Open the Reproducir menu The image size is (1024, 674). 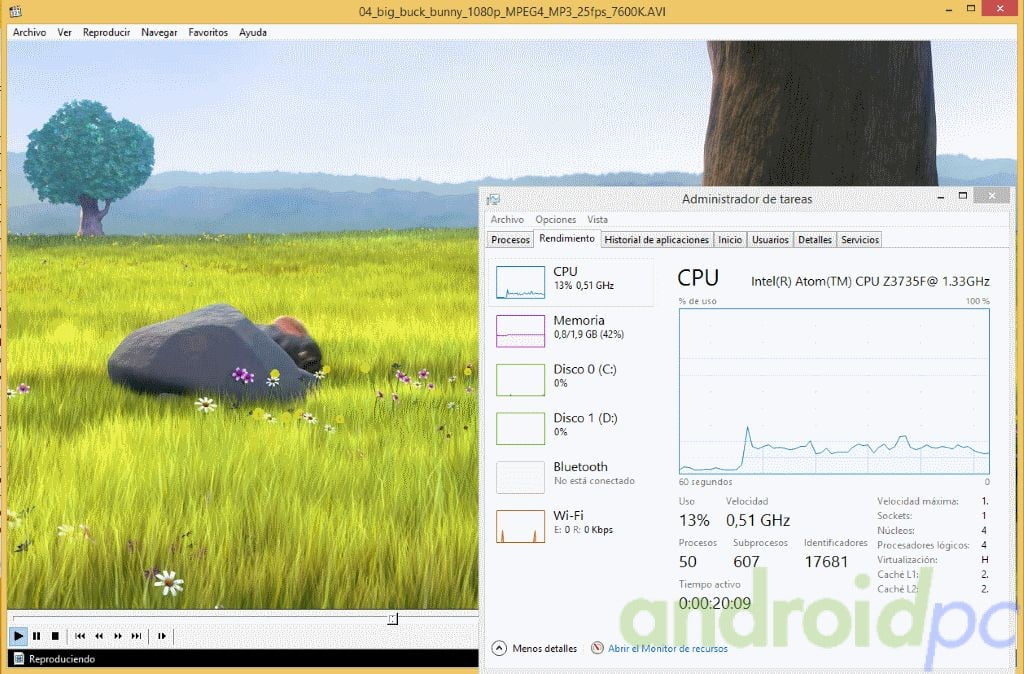106,32
